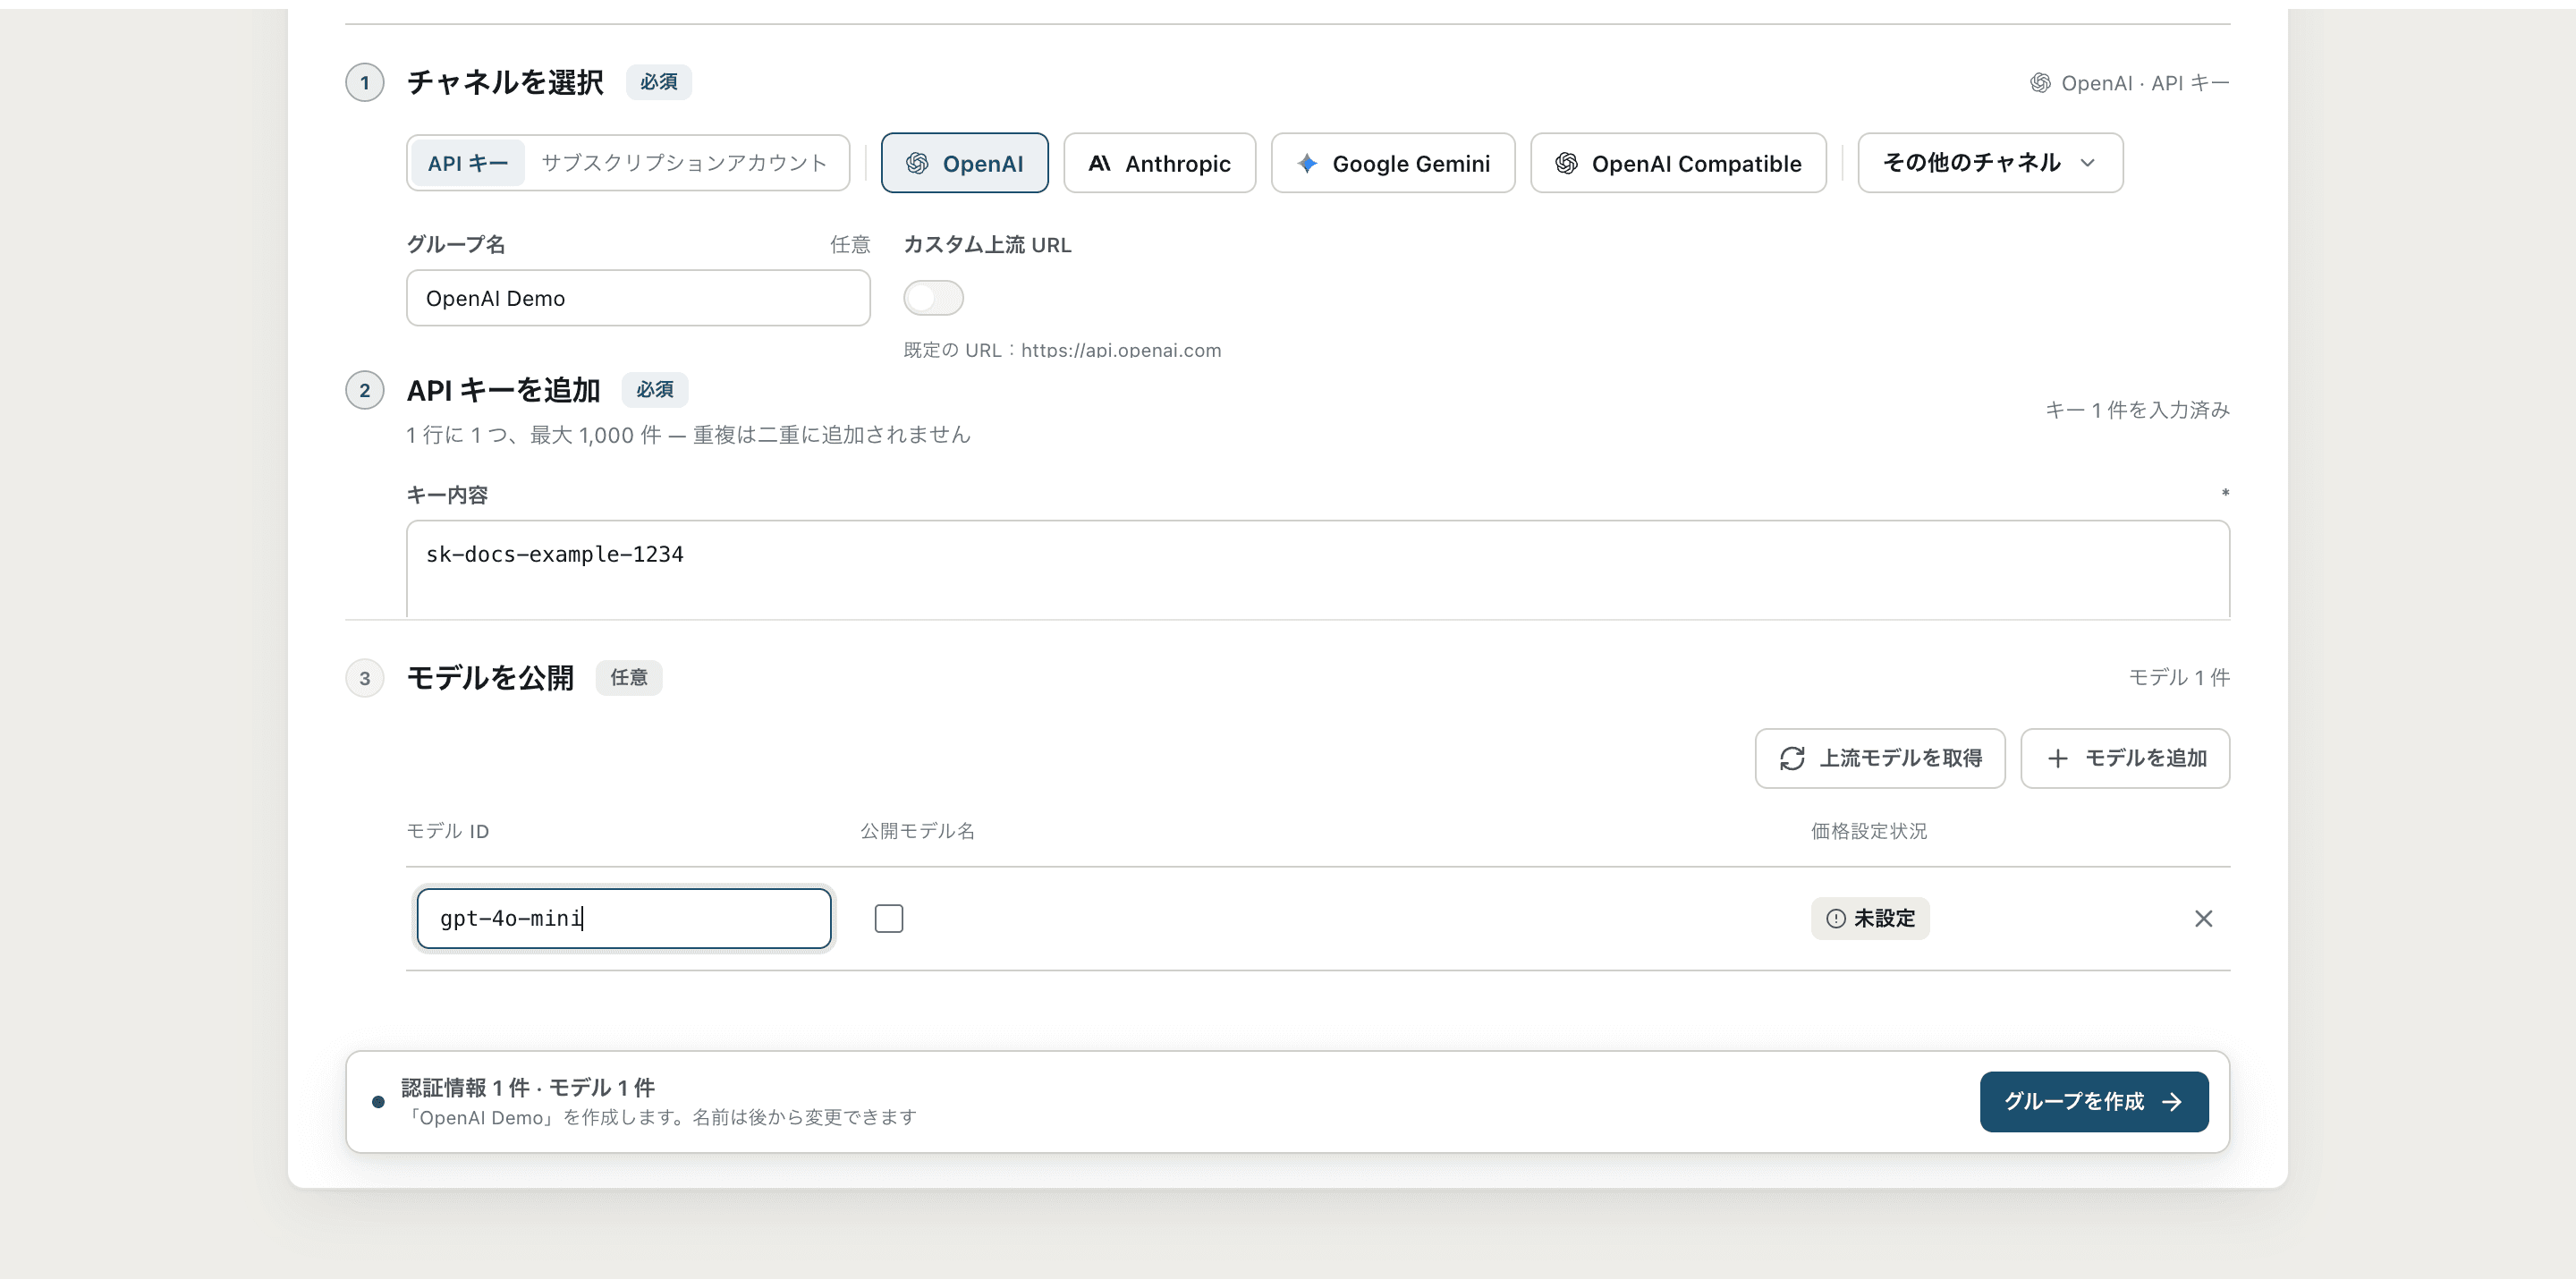Click the キー内容 label
This screenshot has width=2576, height=1288.
coord(447,495)
